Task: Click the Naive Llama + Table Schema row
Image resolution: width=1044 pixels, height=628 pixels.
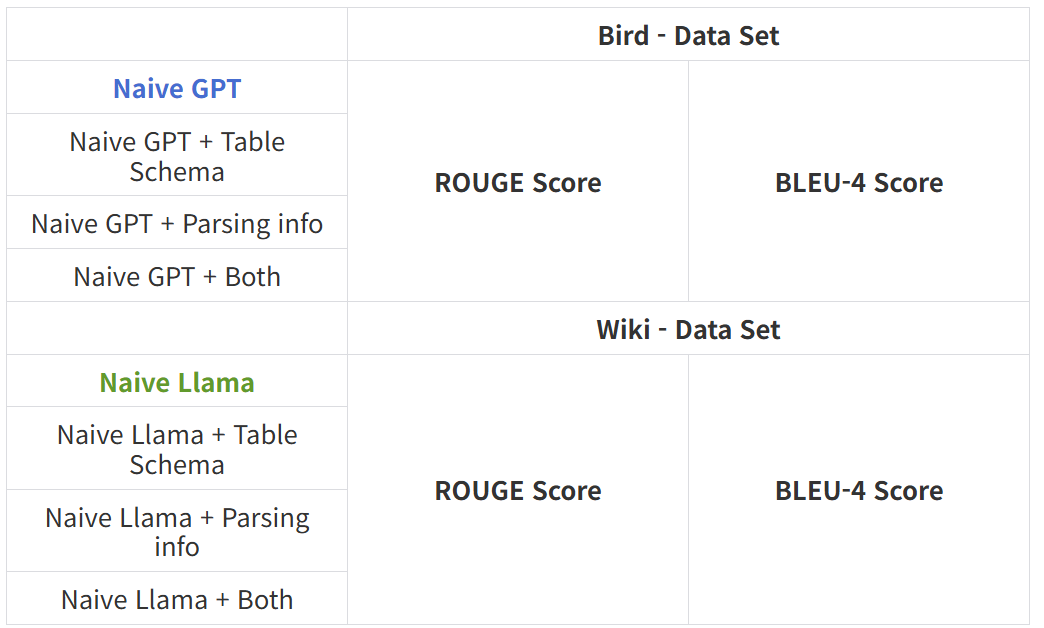Action: 177,449
